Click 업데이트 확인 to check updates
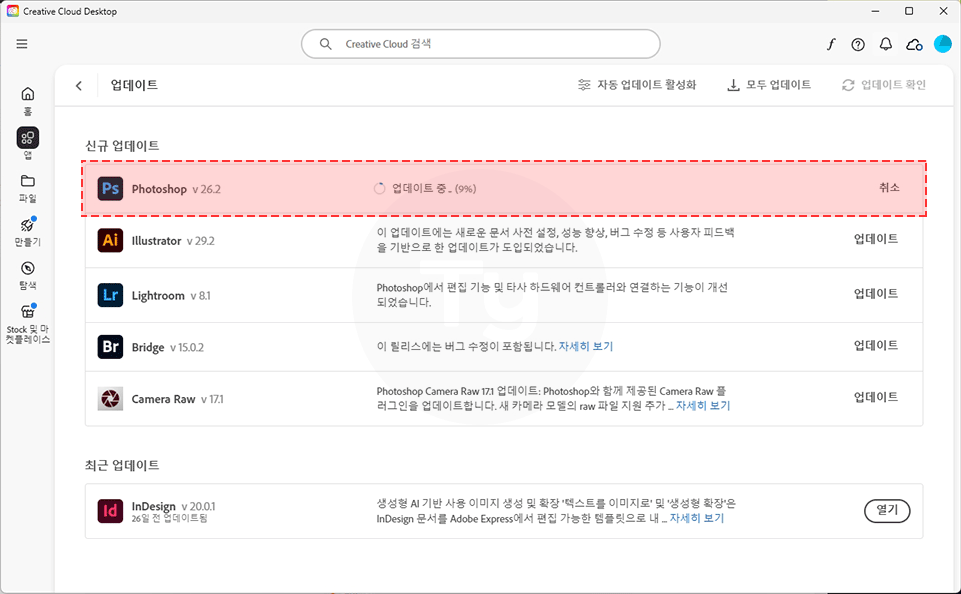The height and width of the screenshot is (594, 961). click(884, 85)
